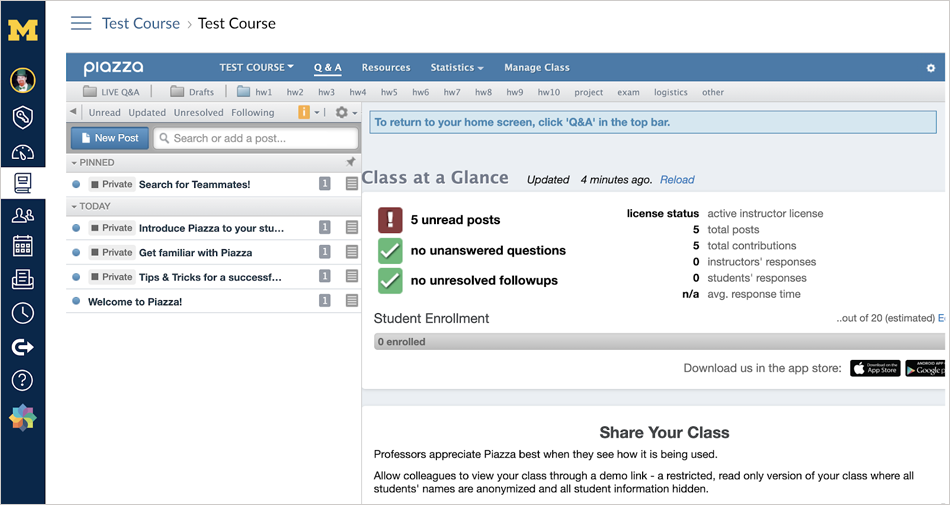Screen dimensions: 950x505
Task: Open the Help question mark icon
Action: click(22, 381)
